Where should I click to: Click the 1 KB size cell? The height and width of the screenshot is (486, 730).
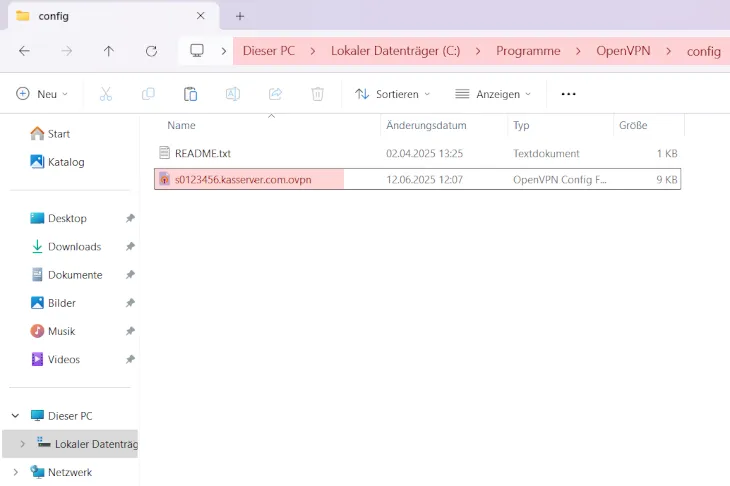[667, 153]
